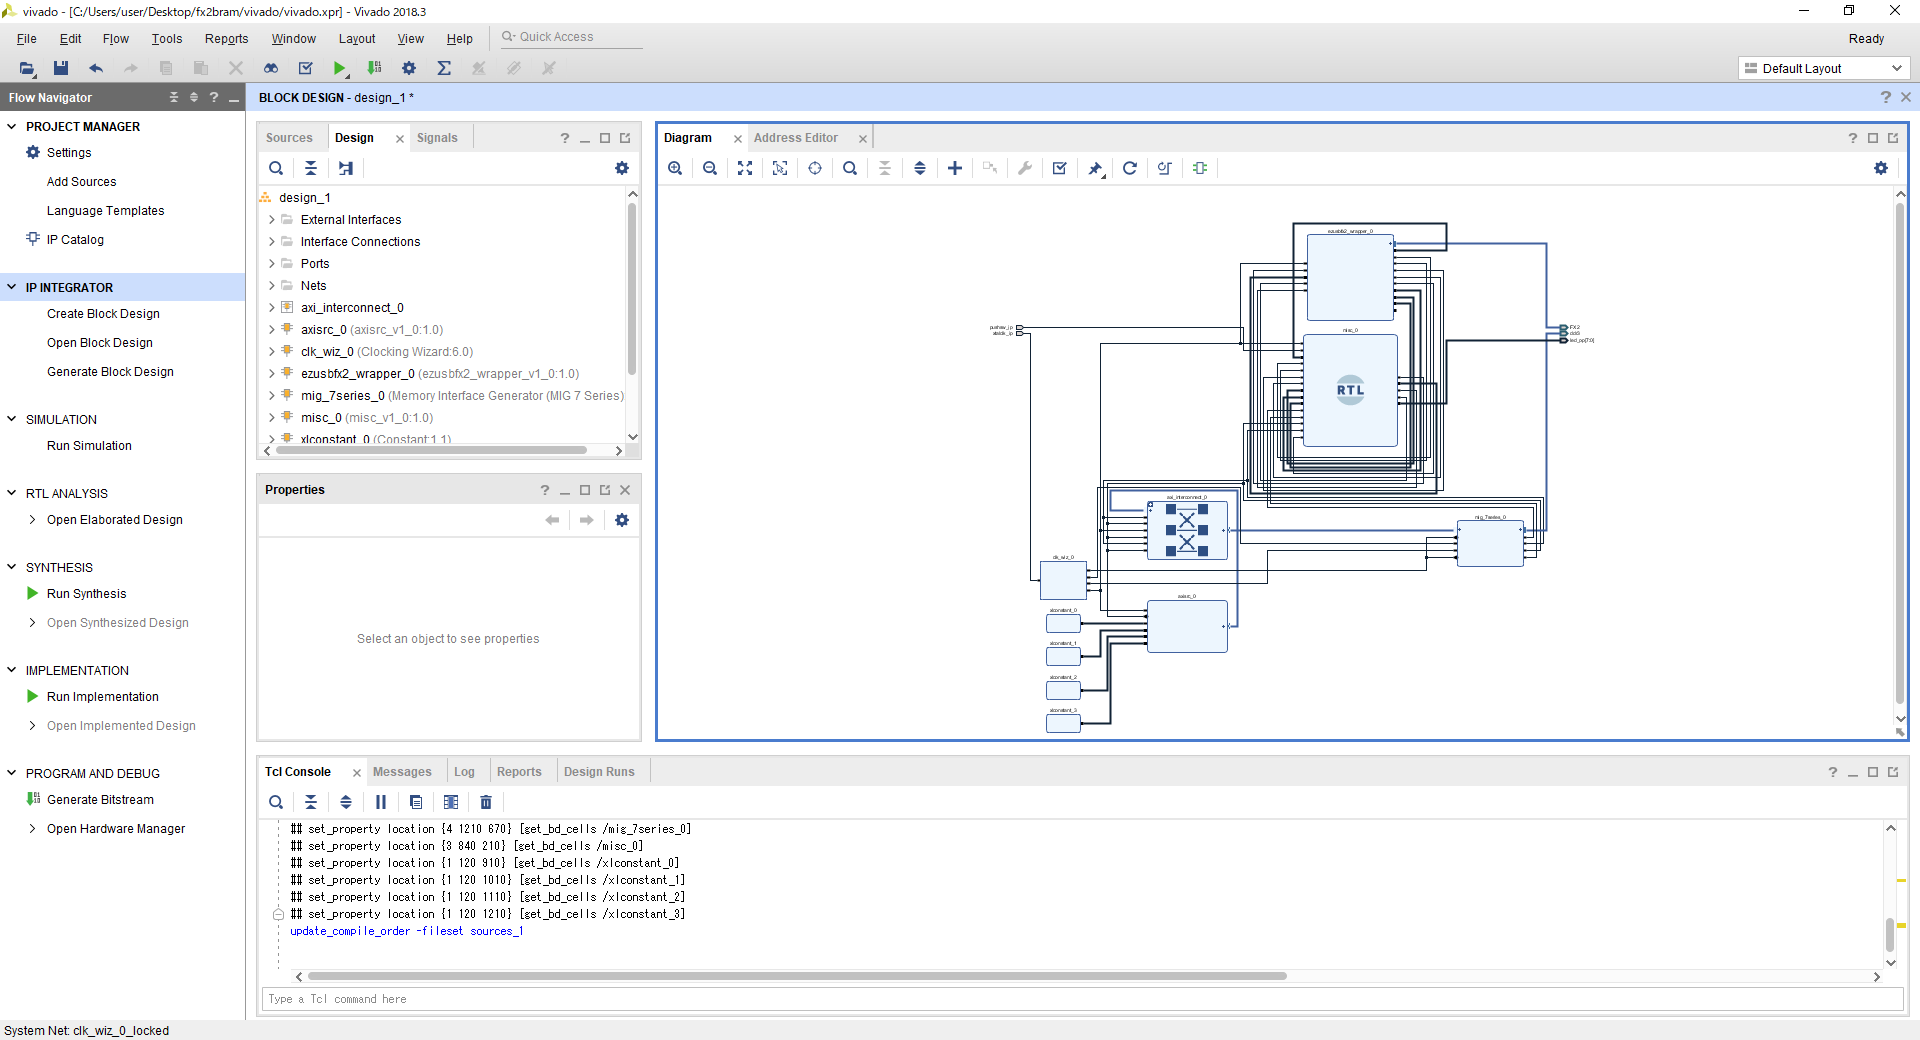This screenshot has height=1040, width=1920.
Task: Click the Run Synthesis green play toolbar icon
Action: coord(340,68)
